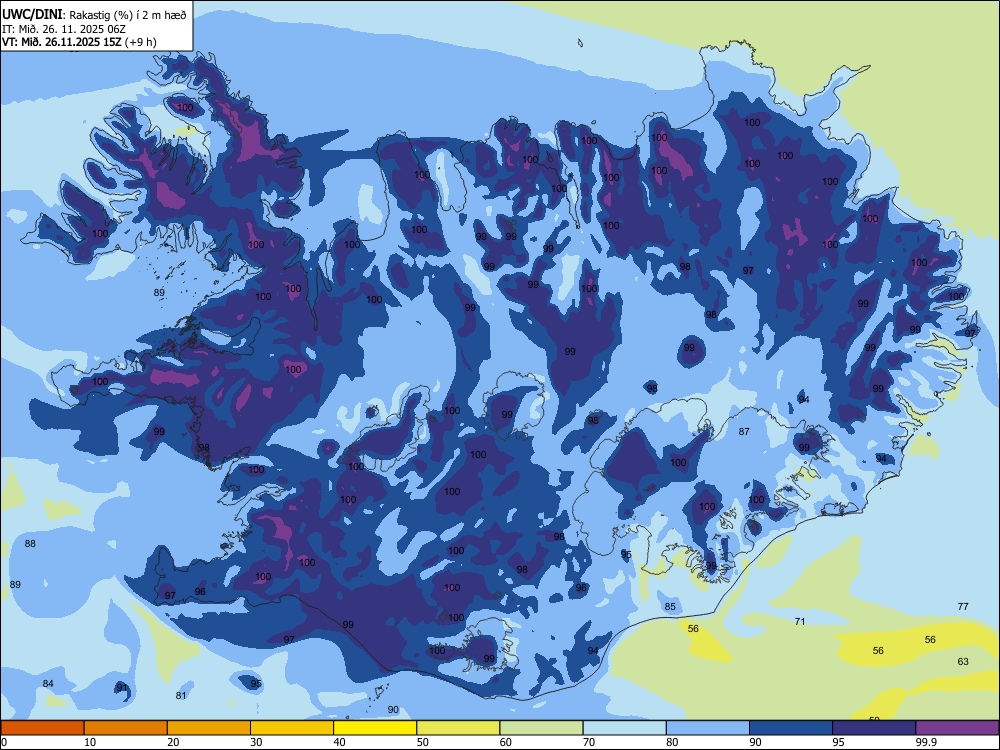1000x750 pixels.
Task: Click the map humidity value '91'
Action: pos(122,688)
